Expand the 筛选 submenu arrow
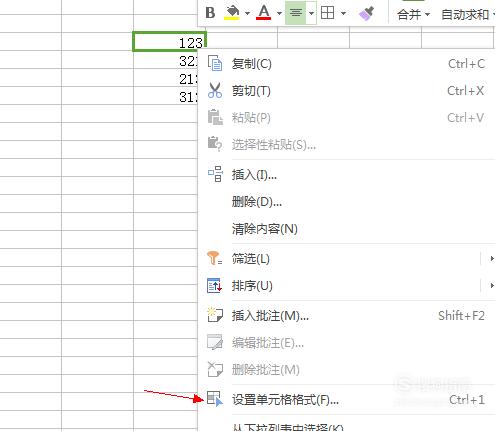Viewport: 495px width, 431px height. click(x=492, y=259)
